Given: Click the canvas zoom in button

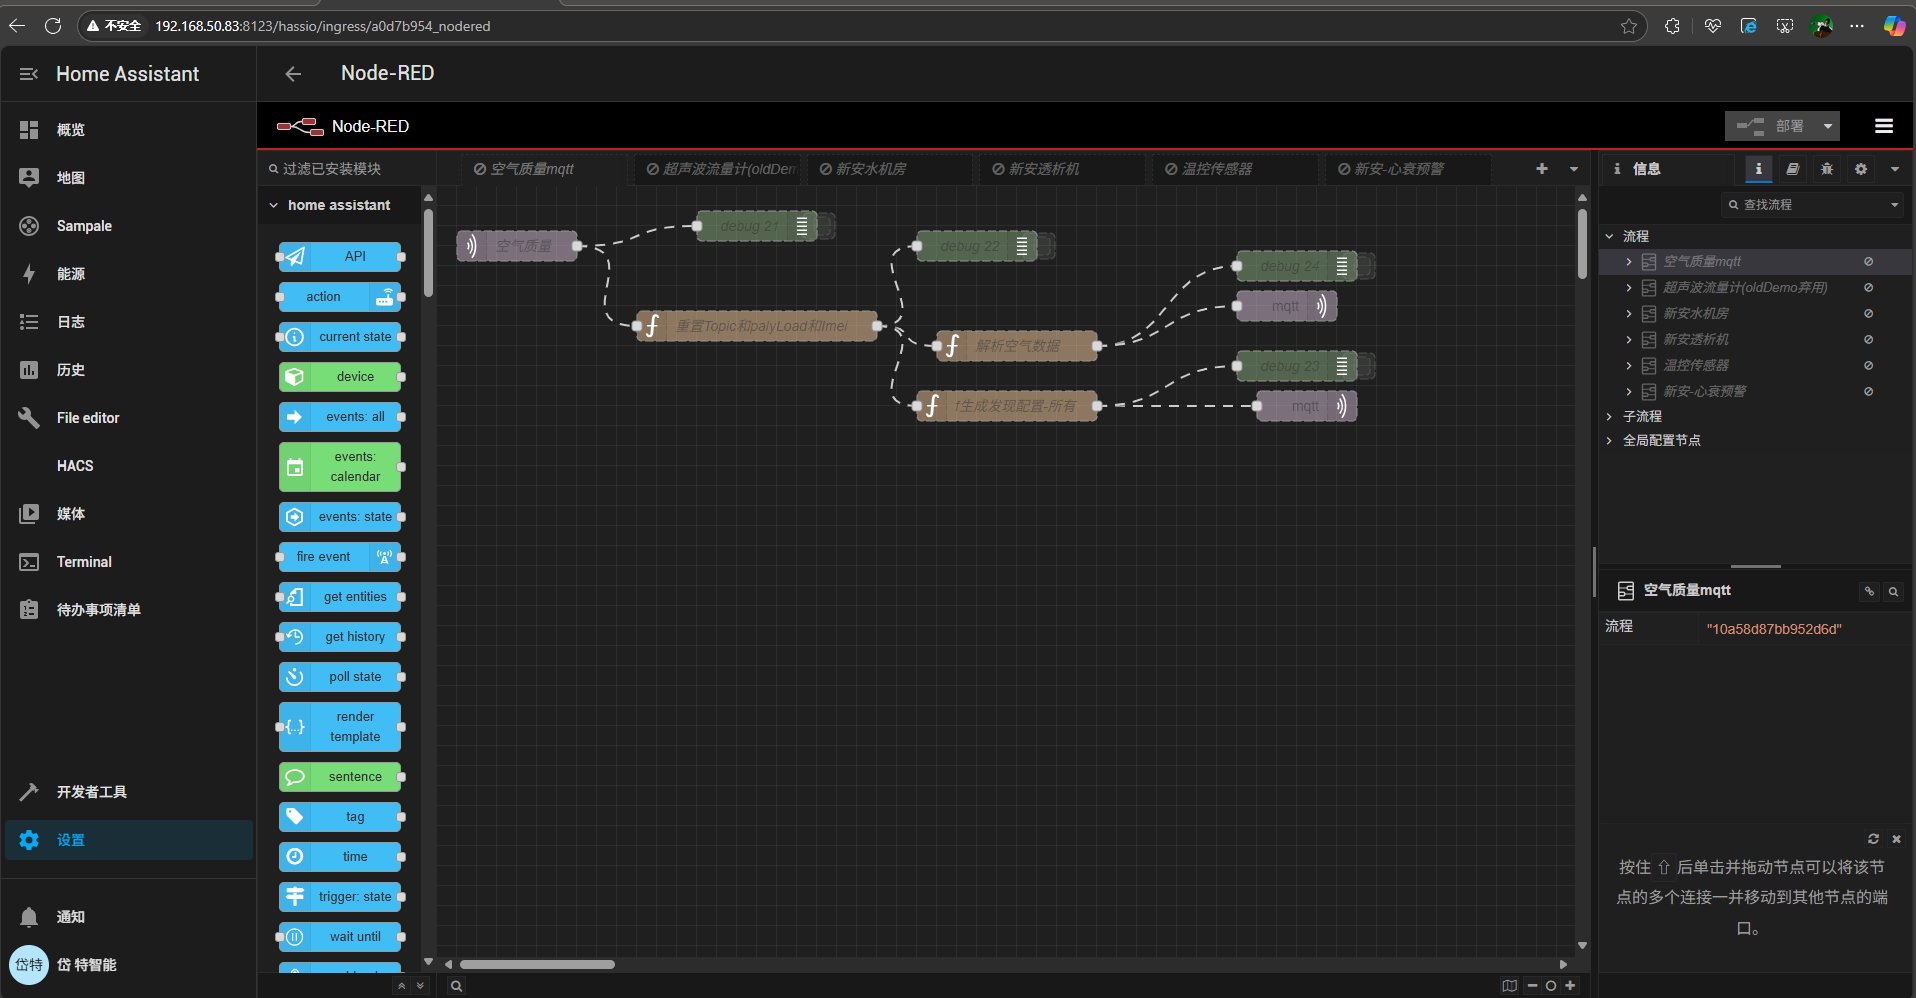Looking at the screenshot, I should tap(1570, 986).
